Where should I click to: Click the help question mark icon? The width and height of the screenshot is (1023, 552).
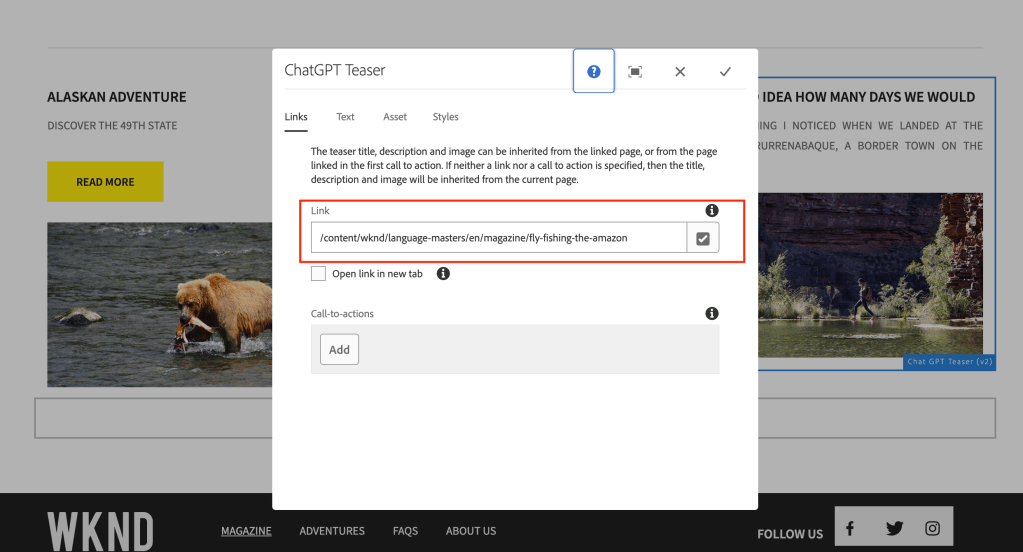[x=594, y=71]
